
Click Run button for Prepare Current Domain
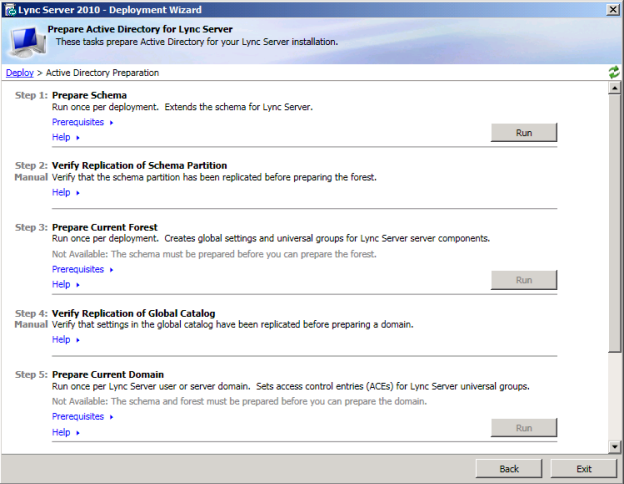click(x=523, y=428)
